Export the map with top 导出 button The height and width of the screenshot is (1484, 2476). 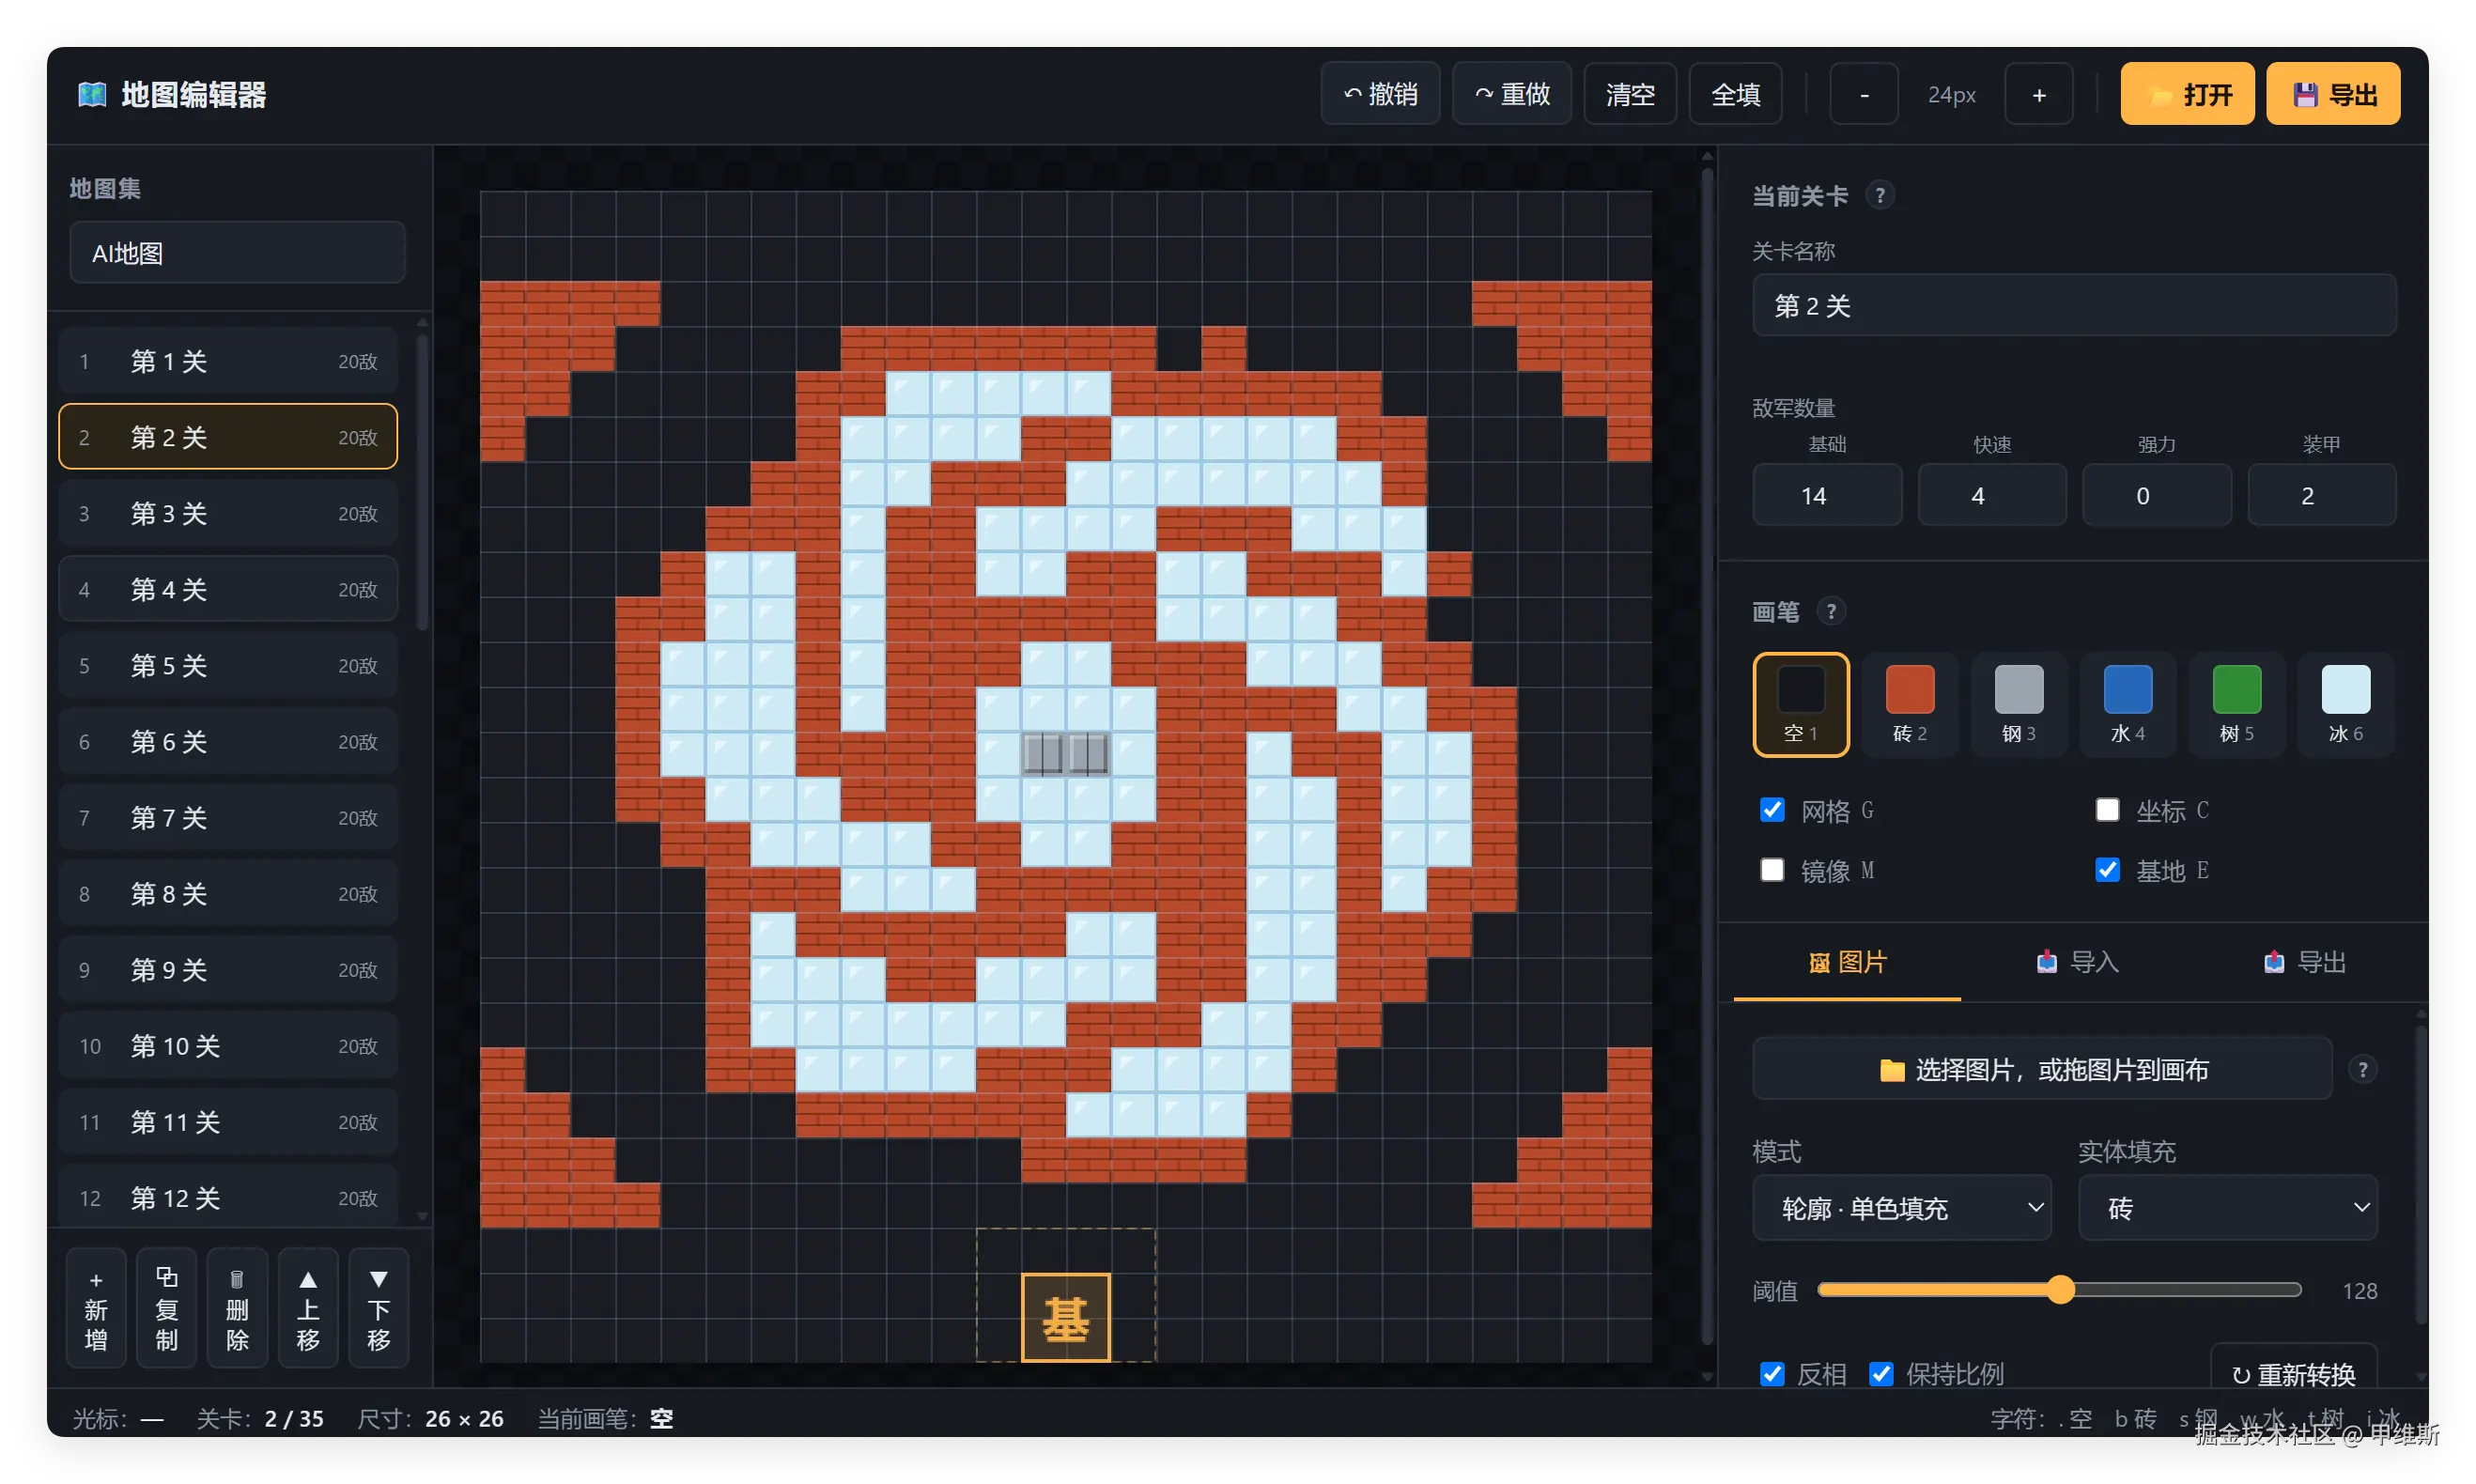[x=2333, y=94]
